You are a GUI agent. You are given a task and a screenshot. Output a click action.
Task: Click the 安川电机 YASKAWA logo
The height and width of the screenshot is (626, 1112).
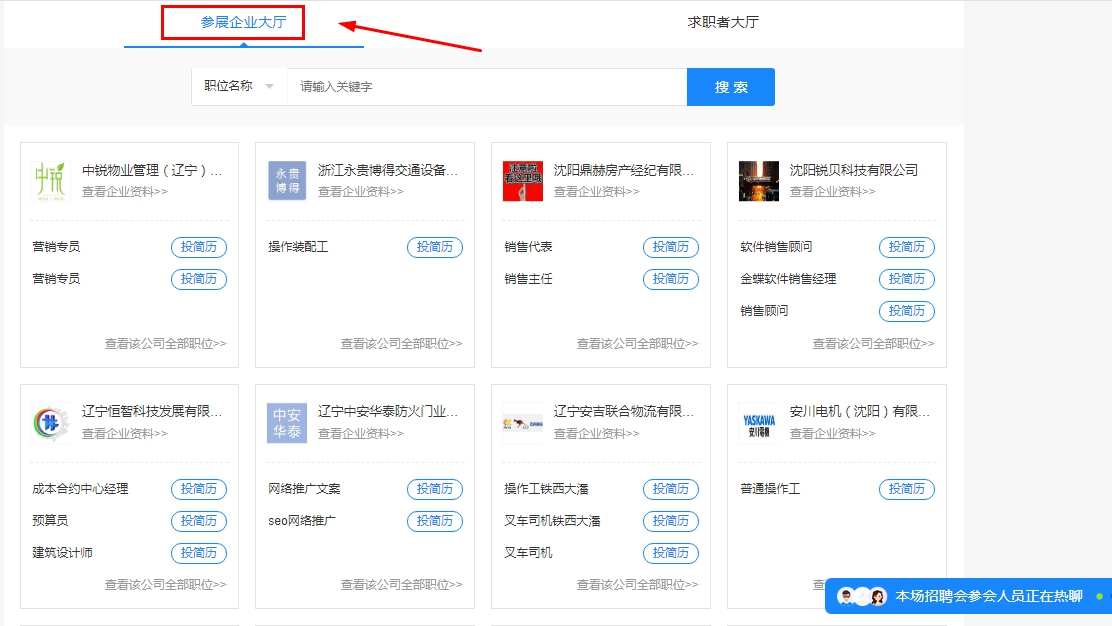pyautogui.click(x=759, y=422)
